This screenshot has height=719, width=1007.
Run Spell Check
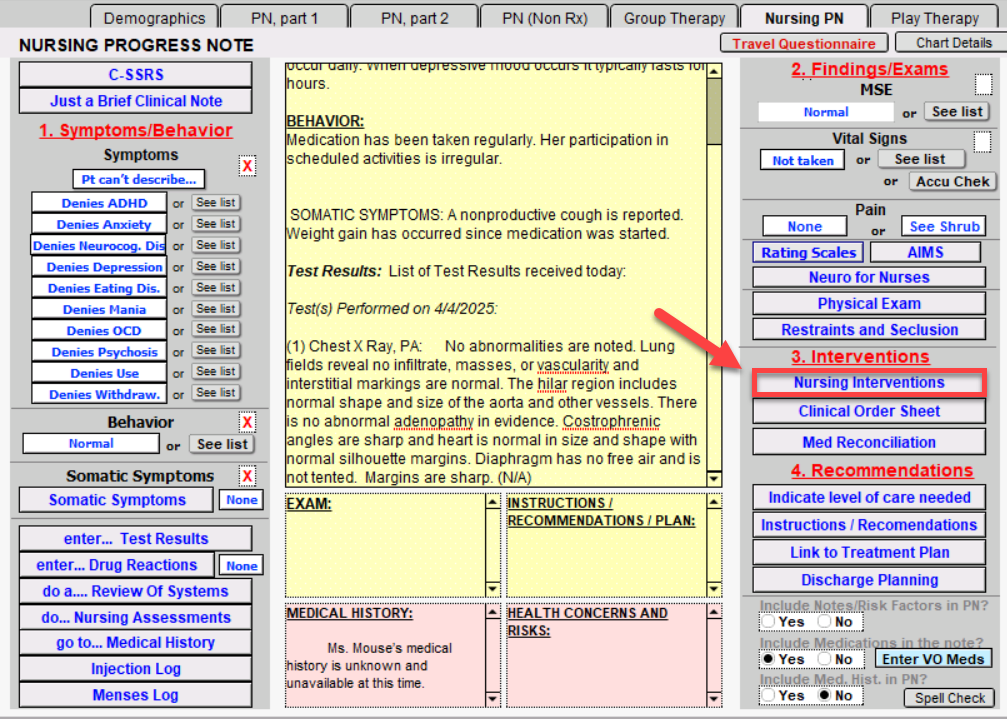(x=951, y=698)
